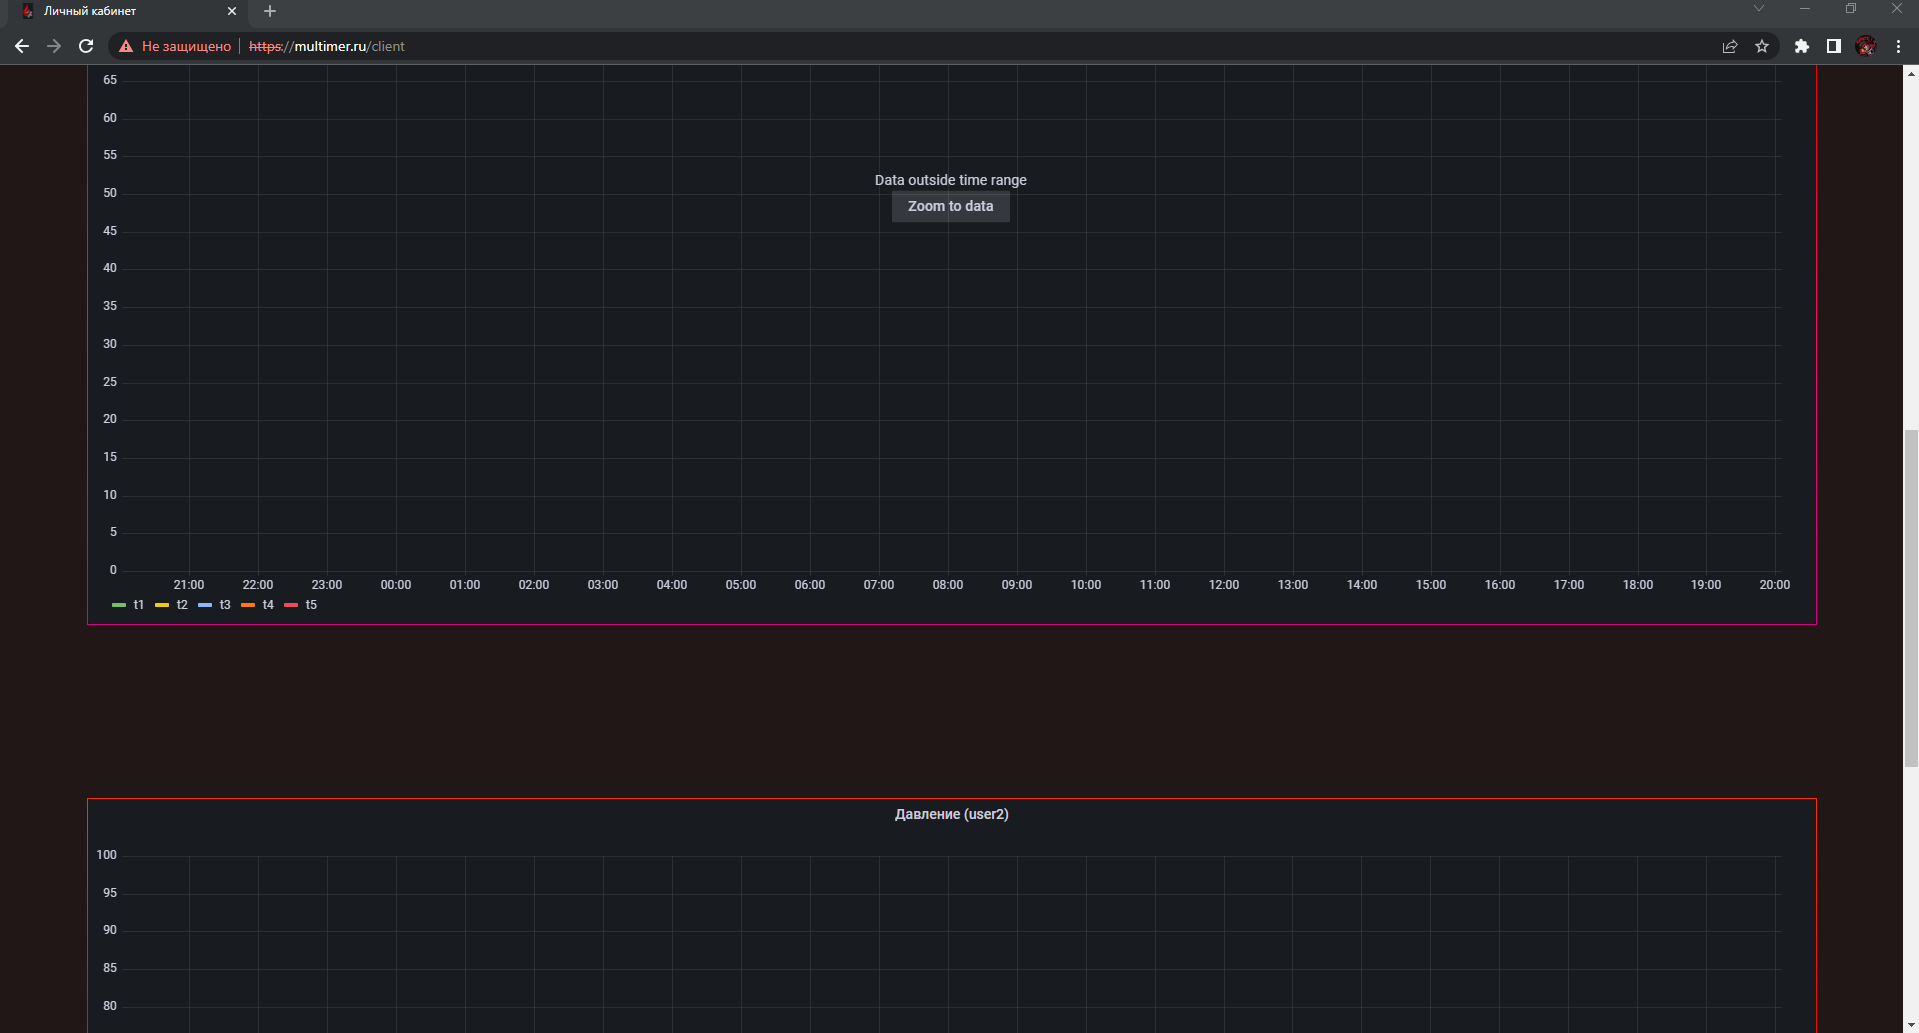Toggle t2 series in legend
The image size is (1919, 1033).
(171, 605)
